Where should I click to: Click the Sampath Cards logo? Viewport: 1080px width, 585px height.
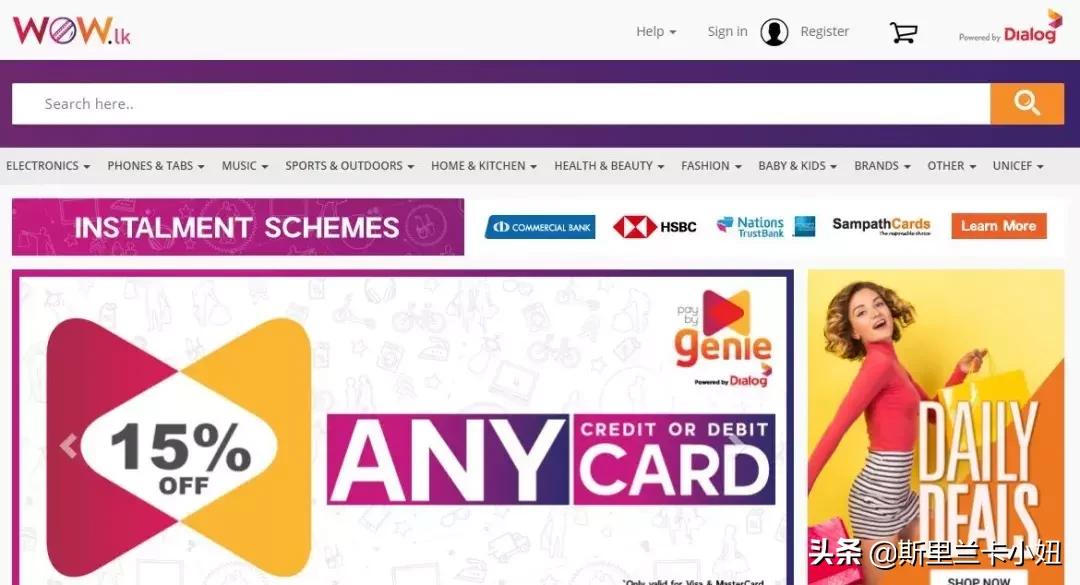point(881,226)
